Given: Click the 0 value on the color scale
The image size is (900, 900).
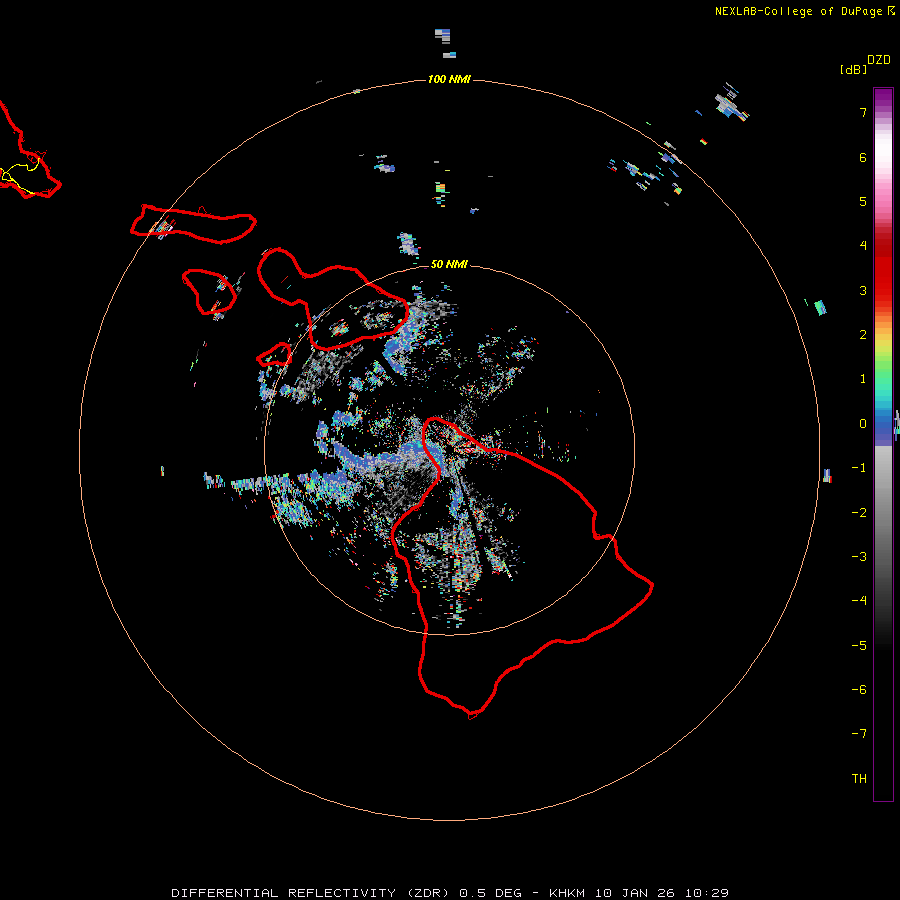Looking at the screenshot, I should click(863, 424).
